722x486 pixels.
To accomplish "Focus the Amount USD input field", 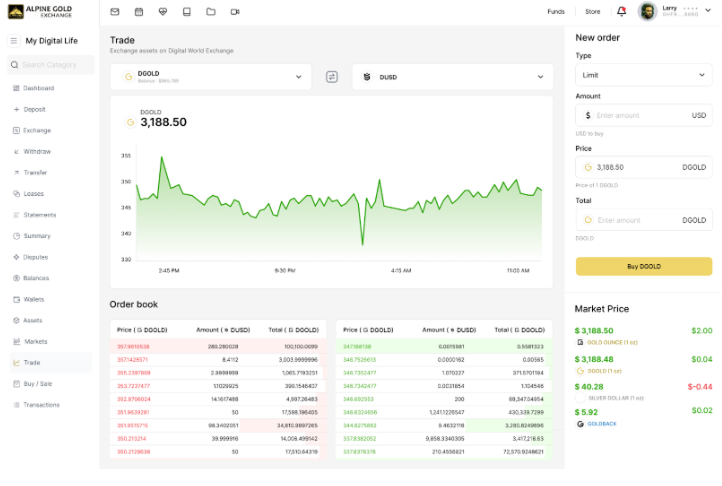I will click(644, 115).
